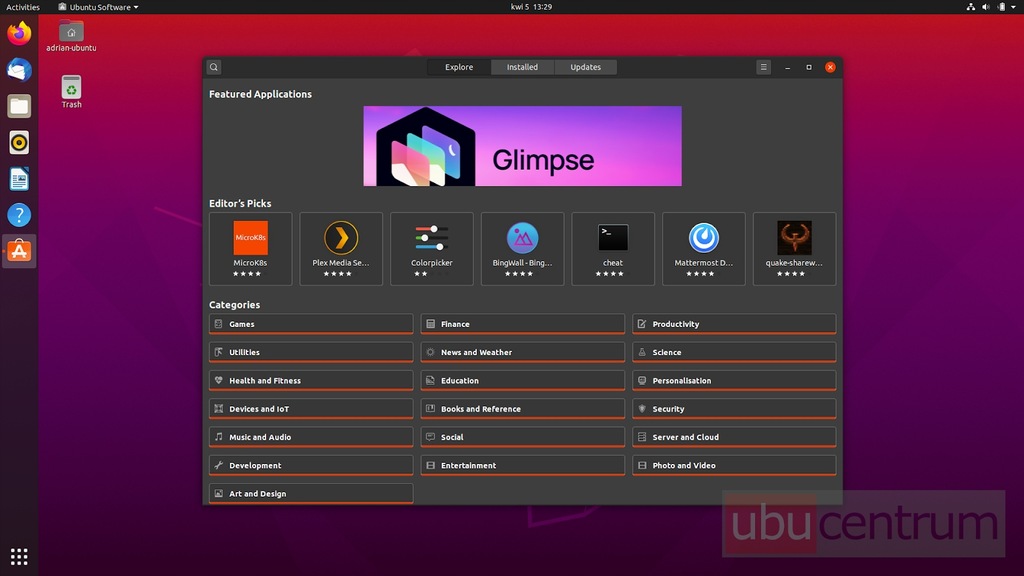
Task: Open the Security category
Action: [x=734, y=409]
